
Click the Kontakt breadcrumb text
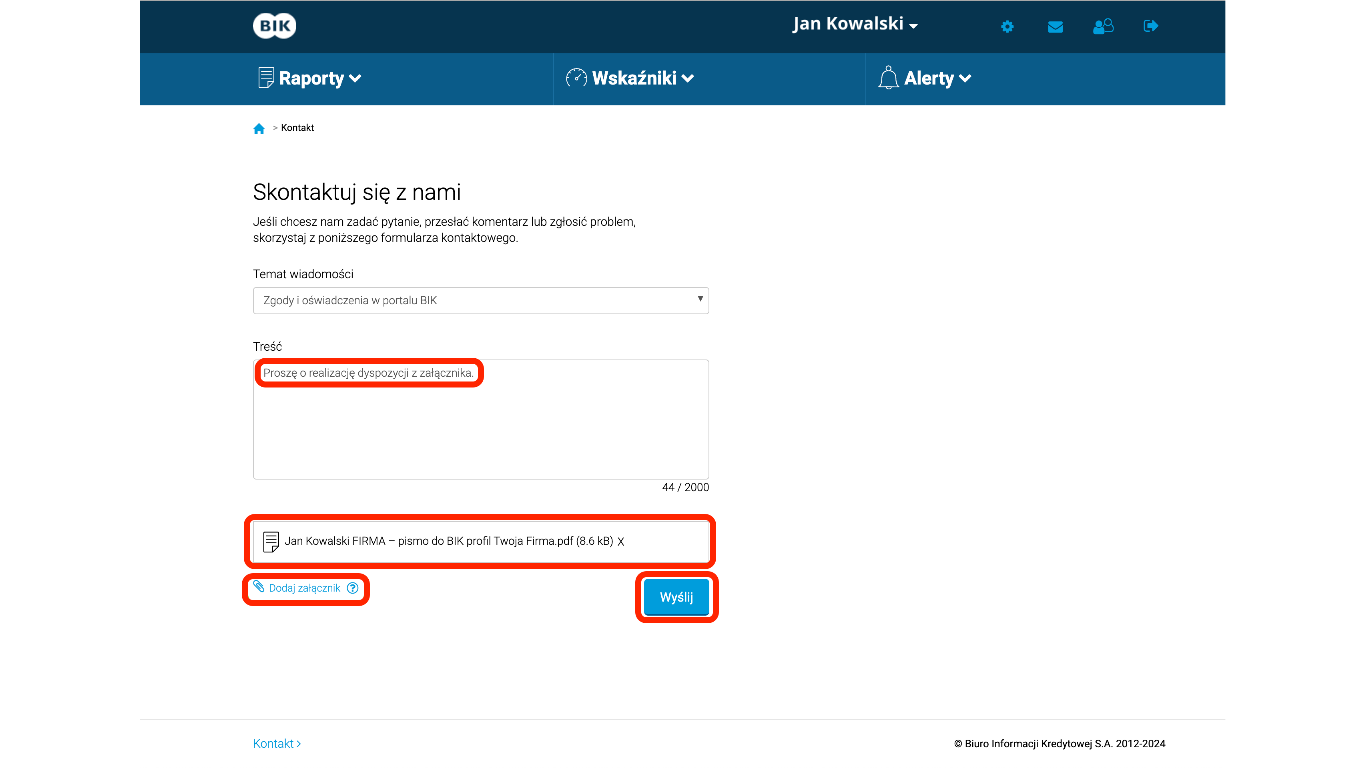pyautogui.click(x=298, y=128)
